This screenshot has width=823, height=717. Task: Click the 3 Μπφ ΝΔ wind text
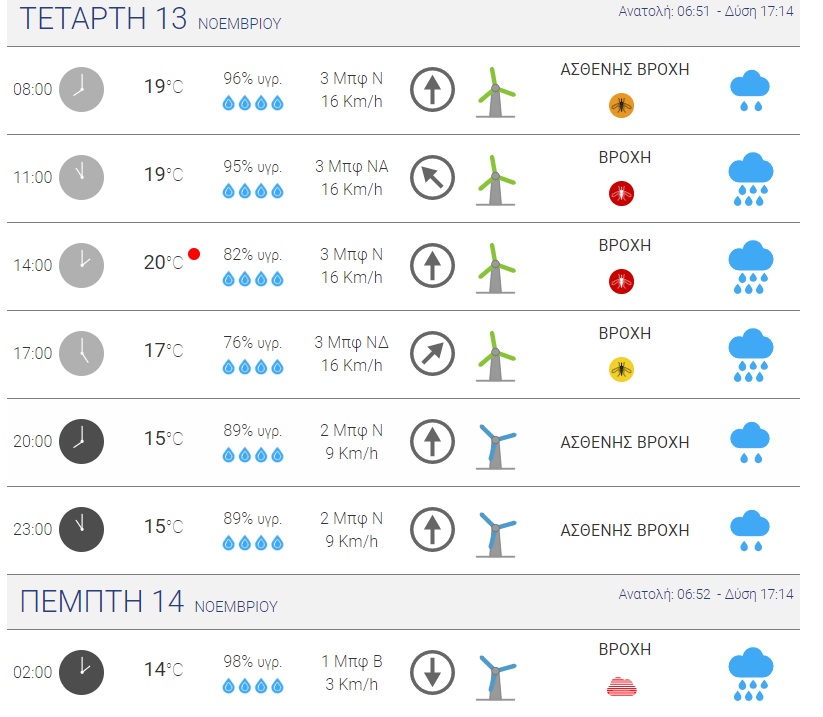tap(352, 343)
